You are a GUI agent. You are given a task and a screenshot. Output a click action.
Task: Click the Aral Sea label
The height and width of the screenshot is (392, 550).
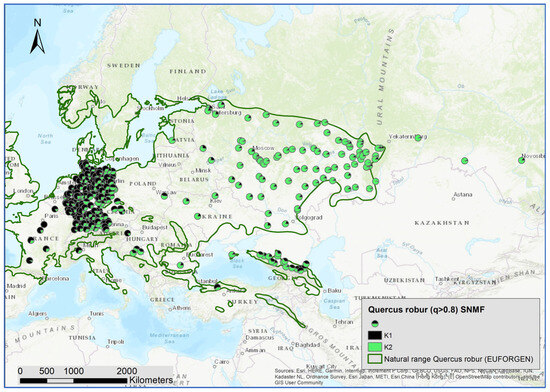click(x=381, y=253)
